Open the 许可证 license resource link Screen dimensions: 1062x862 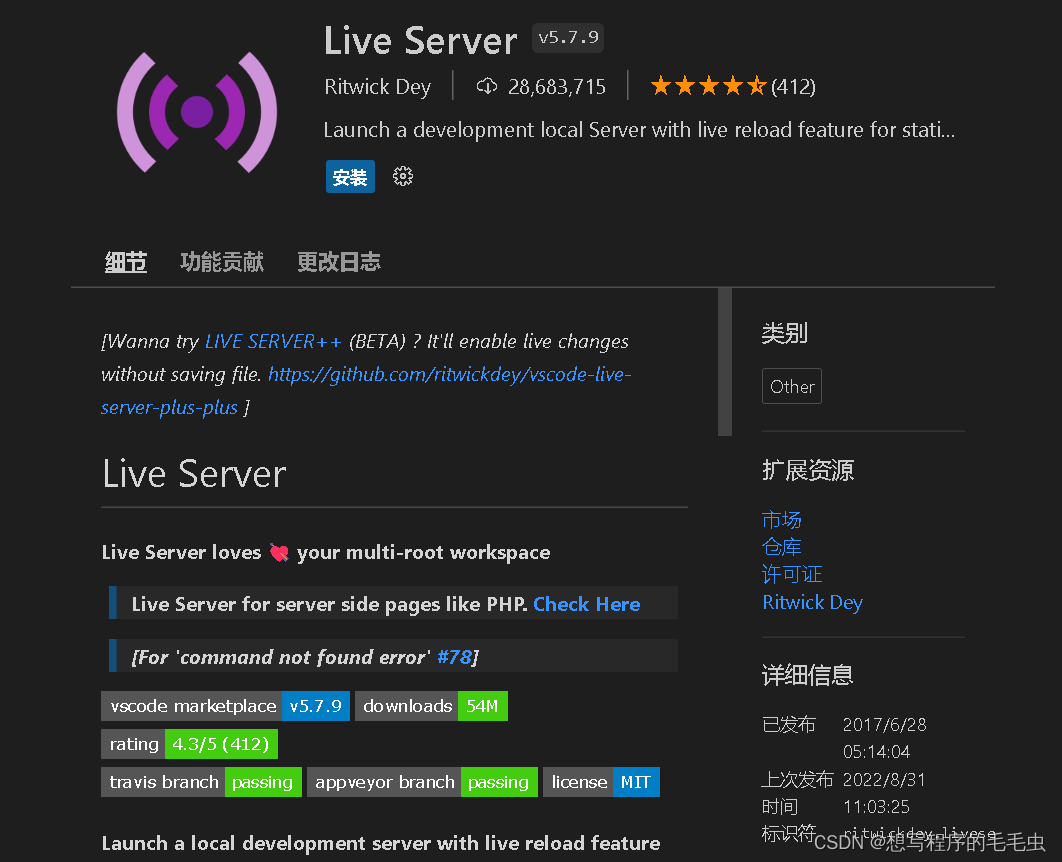pyautogui.click(x=792, y=574)
